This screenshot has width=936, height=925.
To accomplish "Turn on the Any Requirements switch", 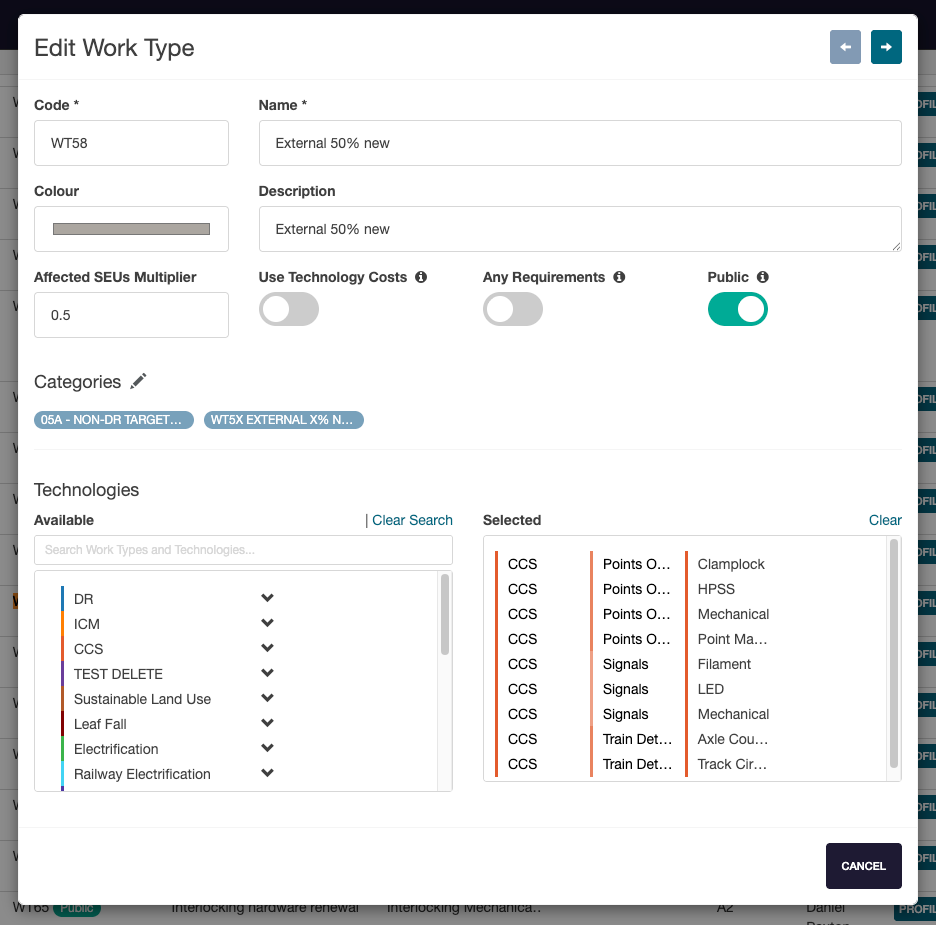I will (x=513, y=310).
